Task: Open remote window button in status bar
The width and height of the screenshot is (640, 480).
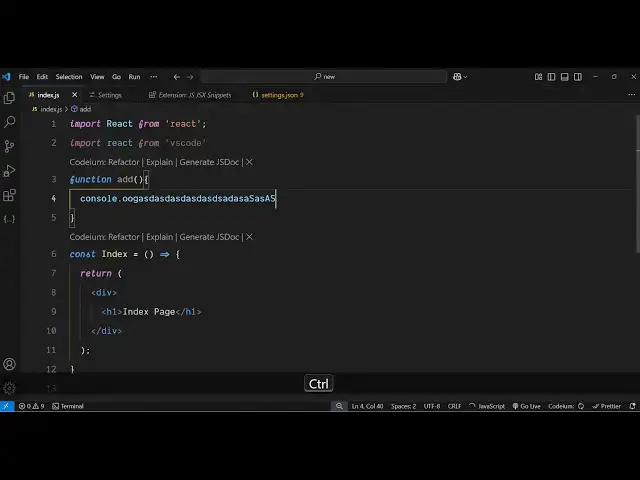Action: [x=7, y=406]
